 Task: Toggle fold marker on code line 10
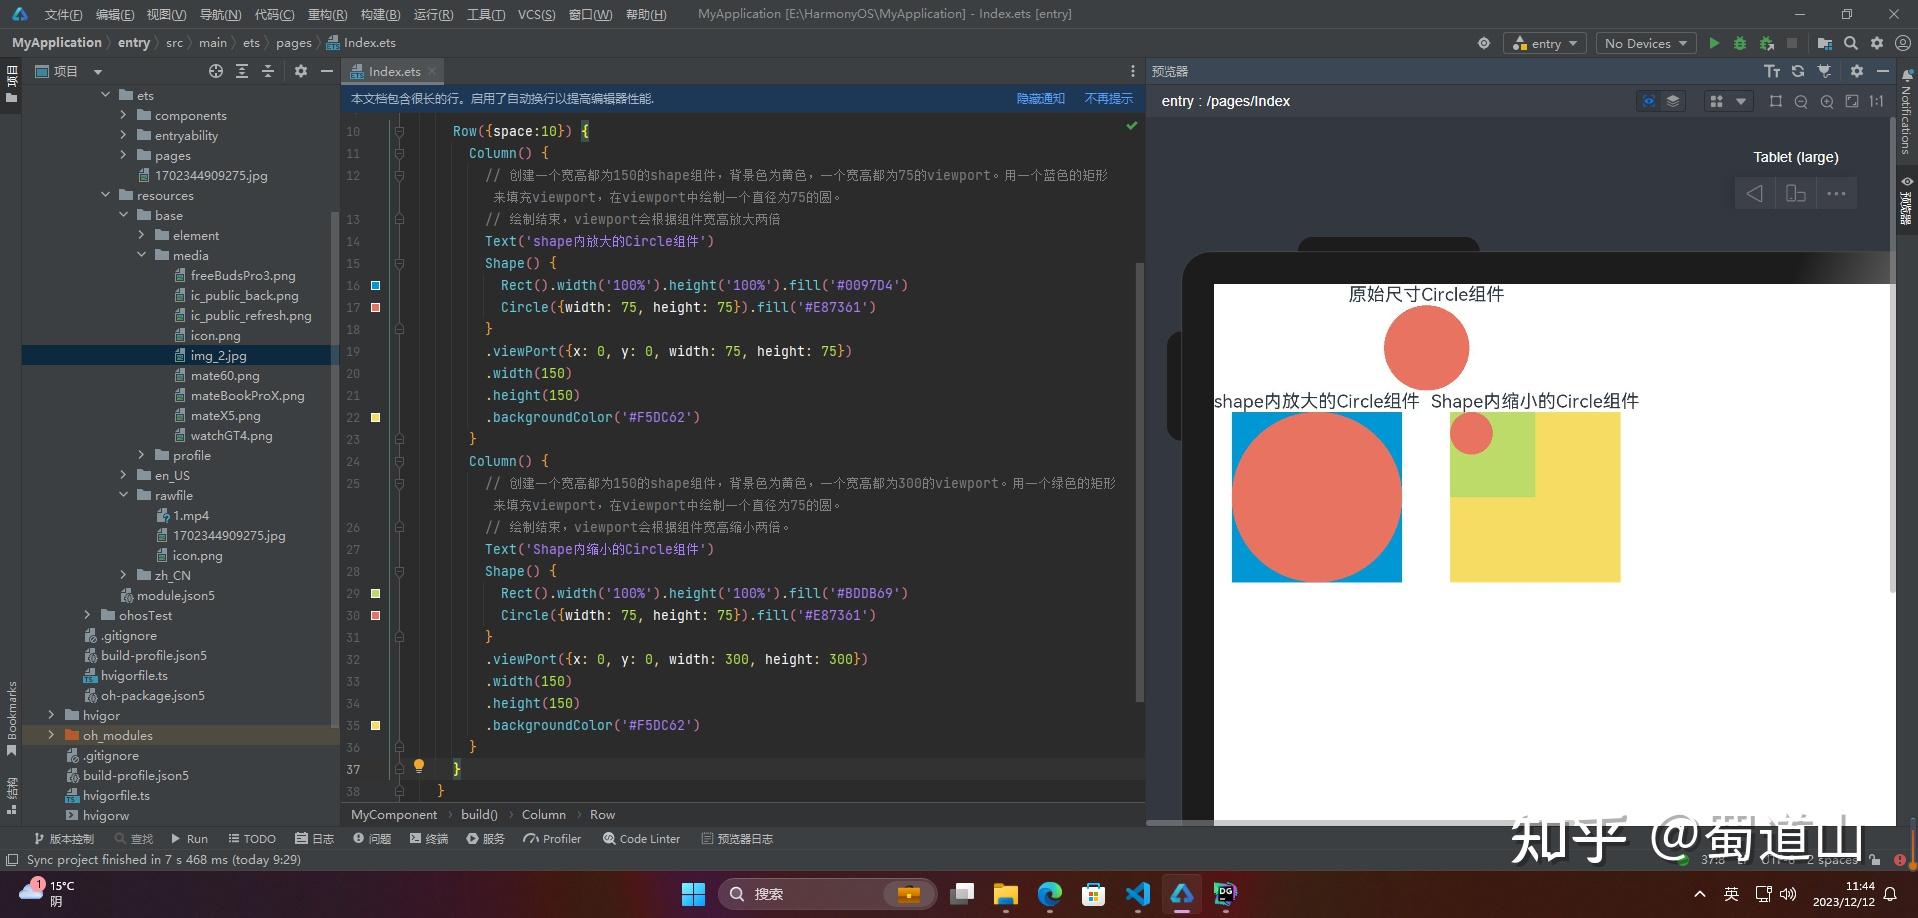399,131
